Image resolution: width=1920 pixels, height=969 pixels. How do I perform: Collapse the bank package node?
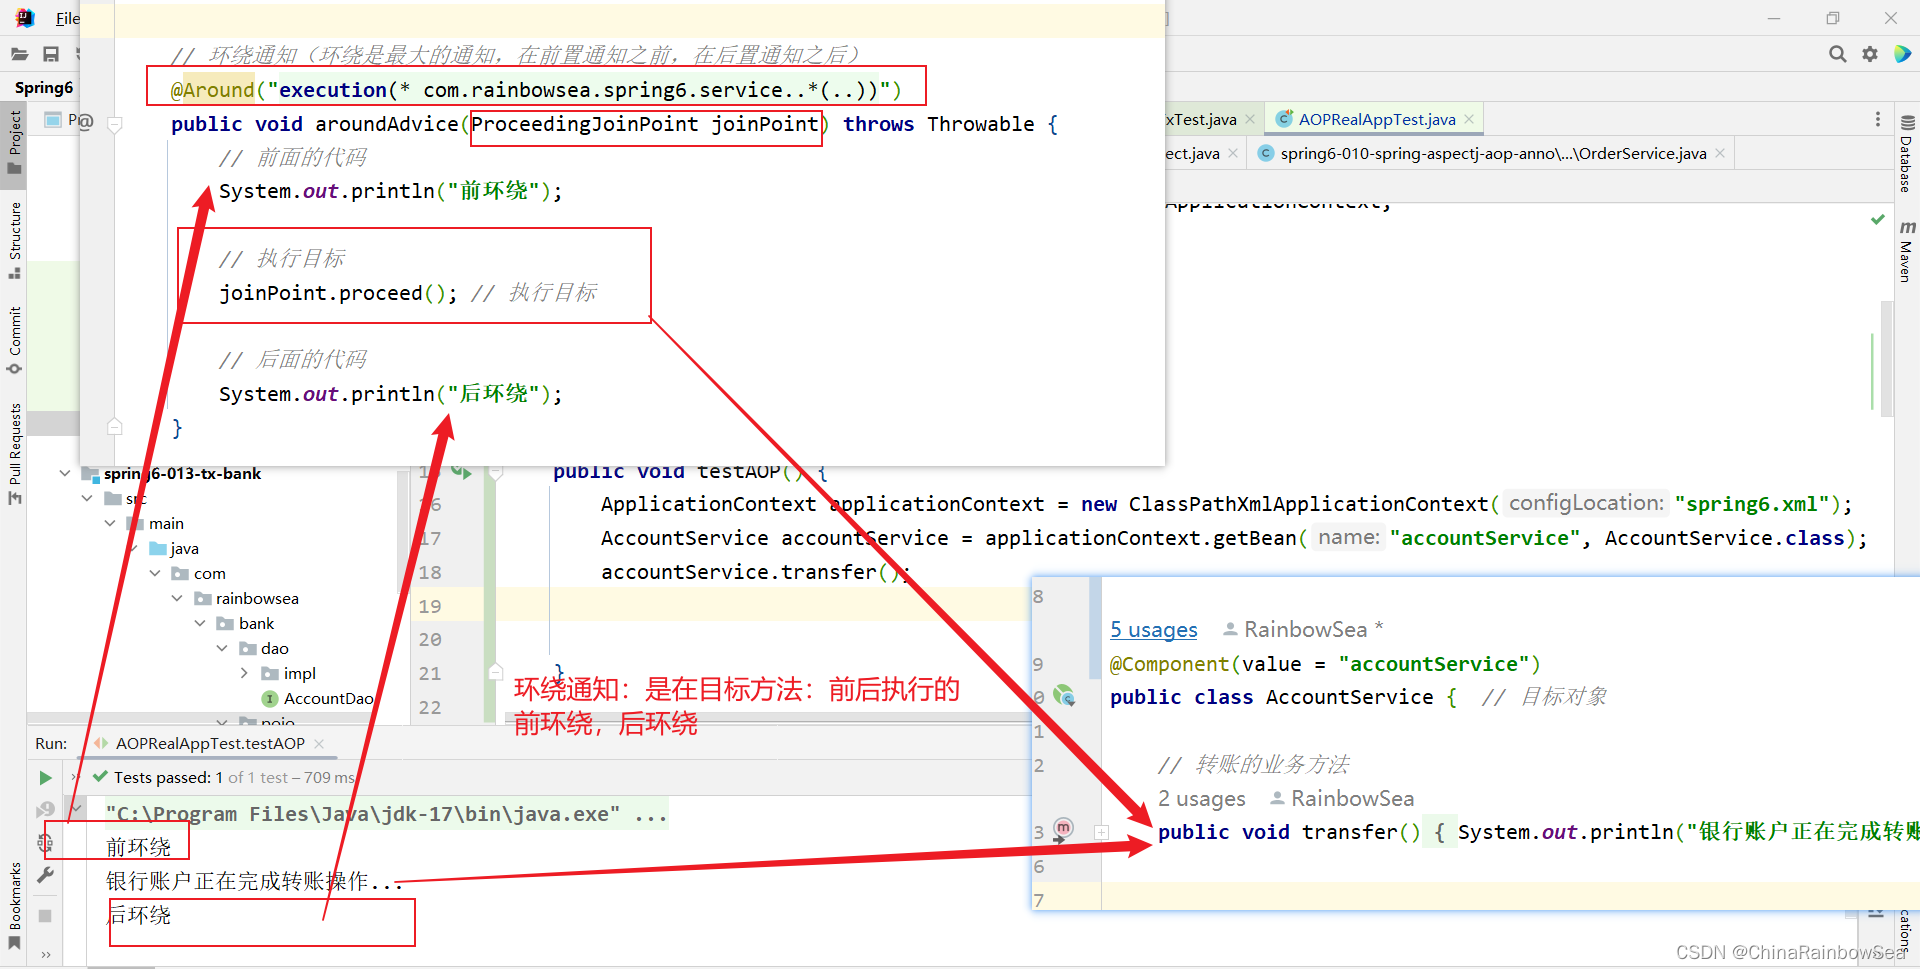click(200, 623)
